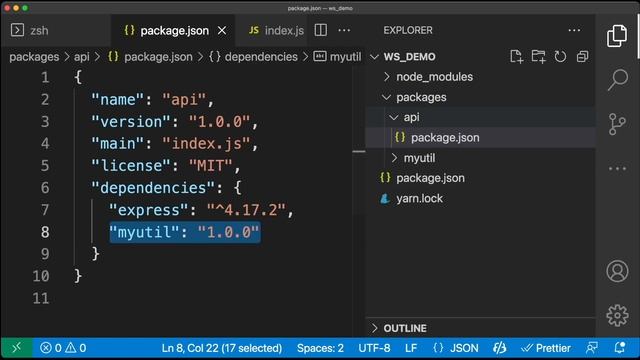The image size is (640, 360).
Task: Click the "express" dependency key
Action: 149,210
